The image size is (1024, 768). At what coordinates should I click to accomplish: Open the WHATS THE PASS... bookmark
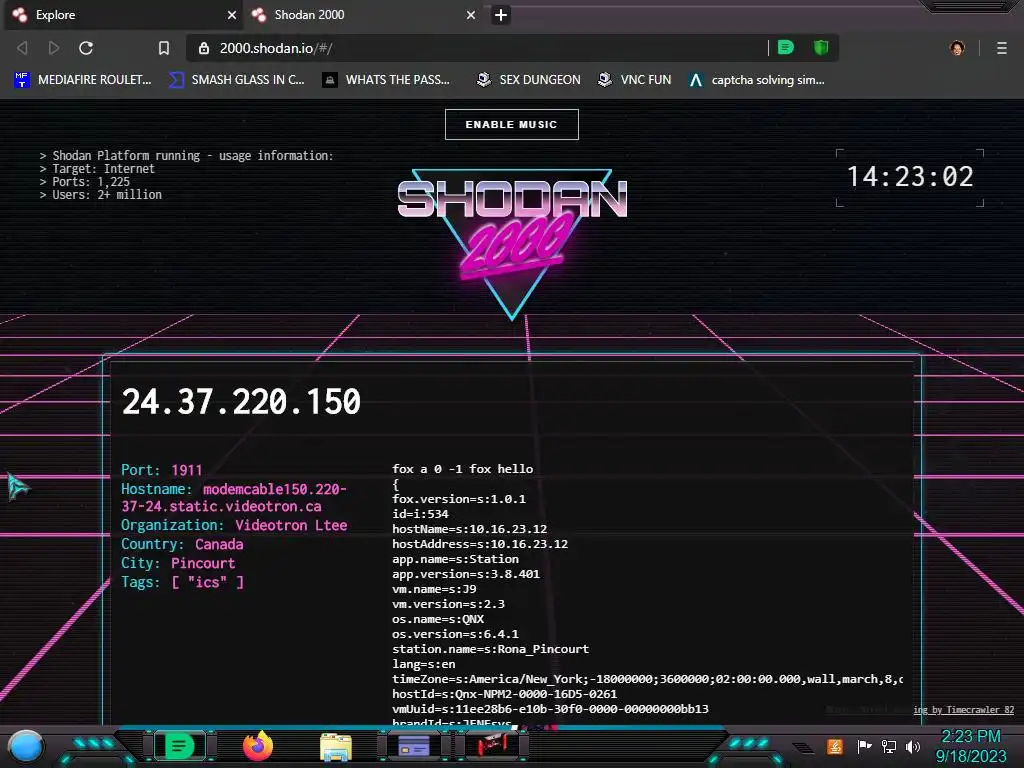click(x=386, y=80)
